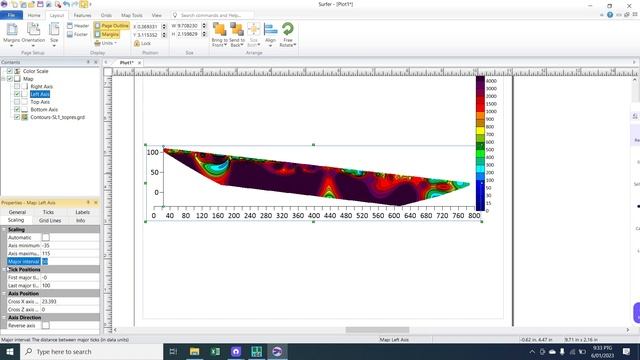The height and width of the screenshot is (360, 640).
Task: Click the horizontal scrollbar thumb
Action: 377,330
